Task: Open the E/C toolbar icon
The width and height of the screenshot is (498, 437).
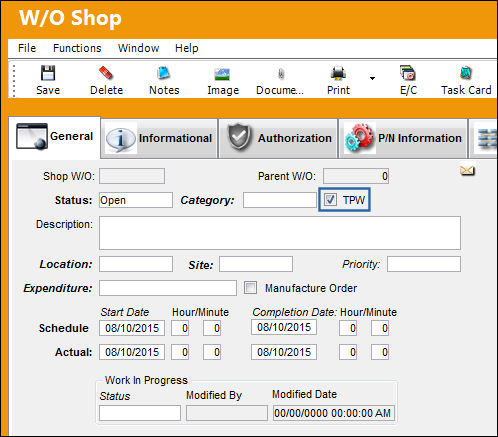Action: coord(408,73)
